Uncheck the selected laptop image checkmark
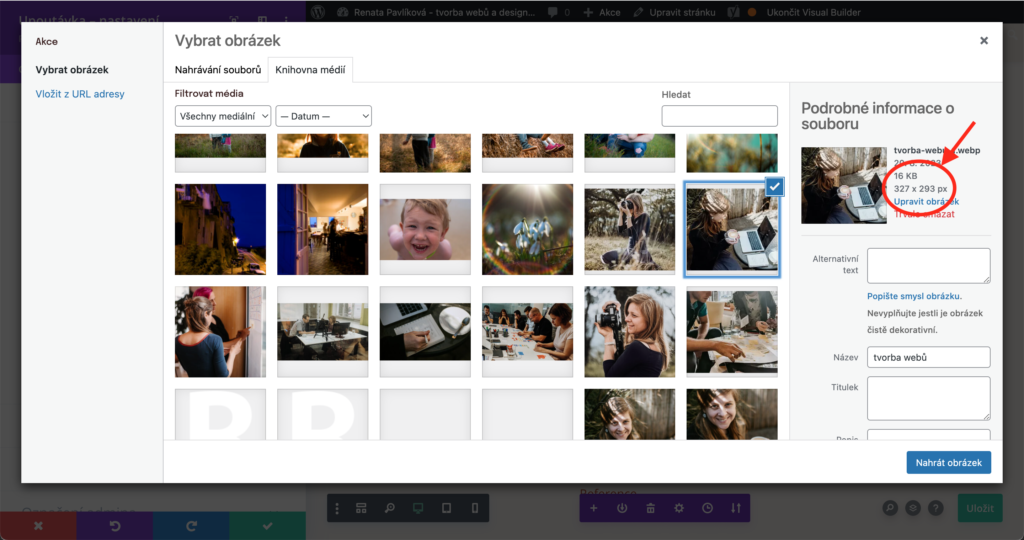 pos(774,186)
